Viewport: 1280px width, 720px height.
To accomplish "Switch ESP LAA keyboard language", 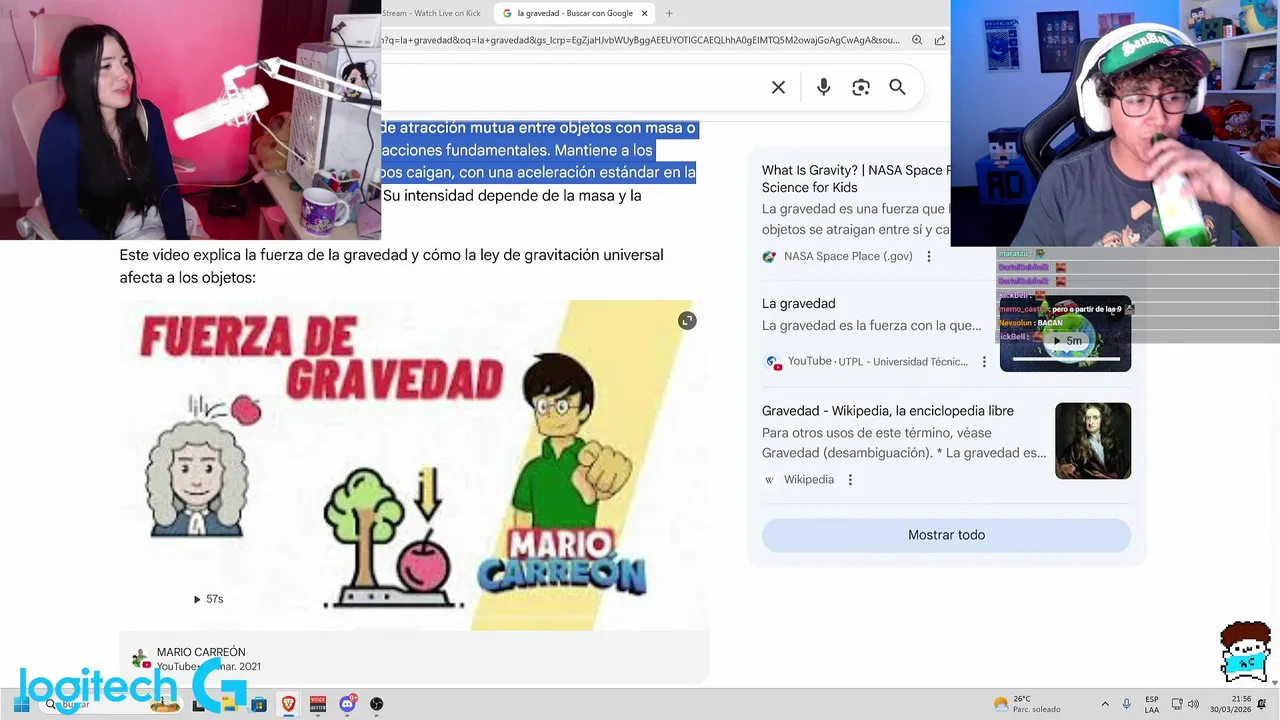I will (1152, 704).
